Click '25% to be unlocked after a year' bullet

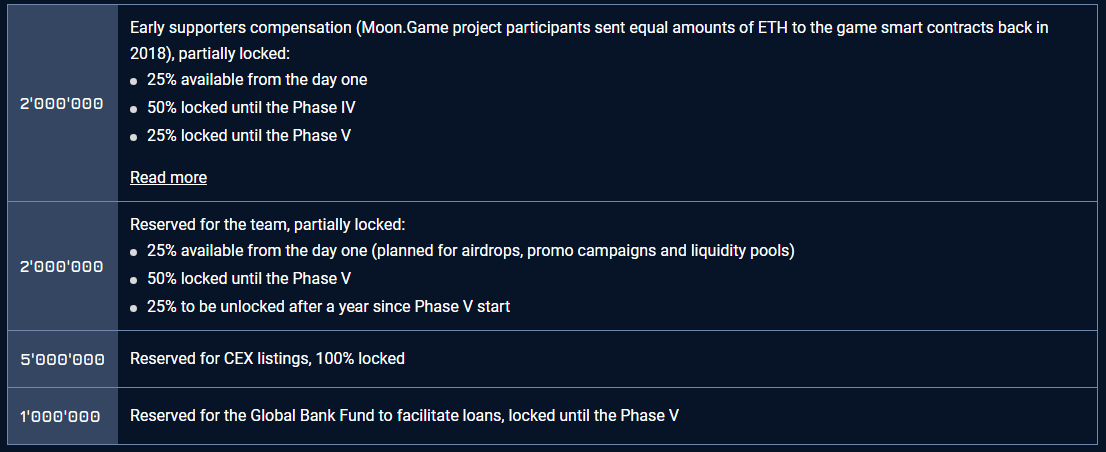click(x=328, y=307)
